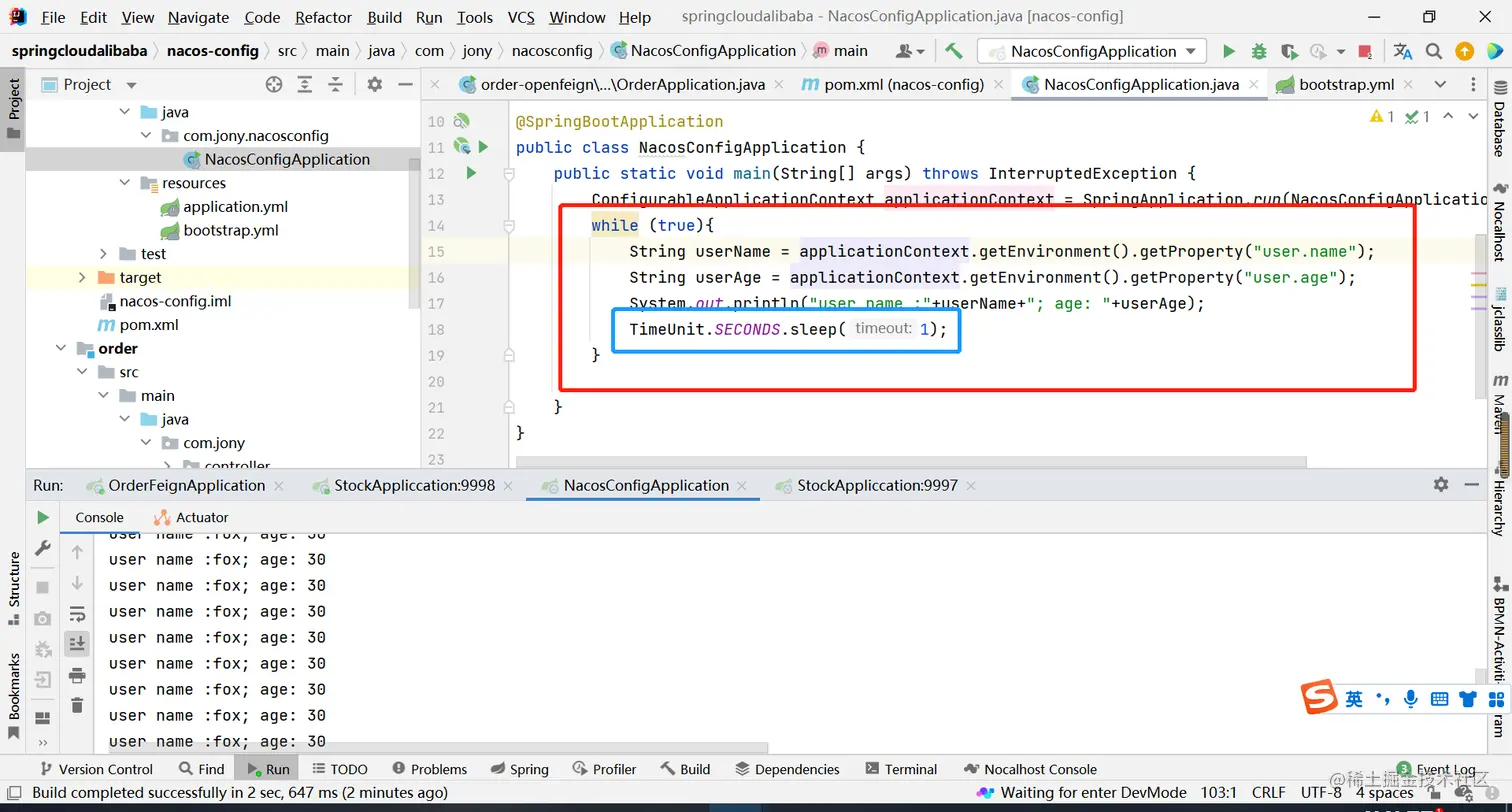Start debugging with the toolbar bug icon
This screenshot has width=1512, height=812.
1259,51
